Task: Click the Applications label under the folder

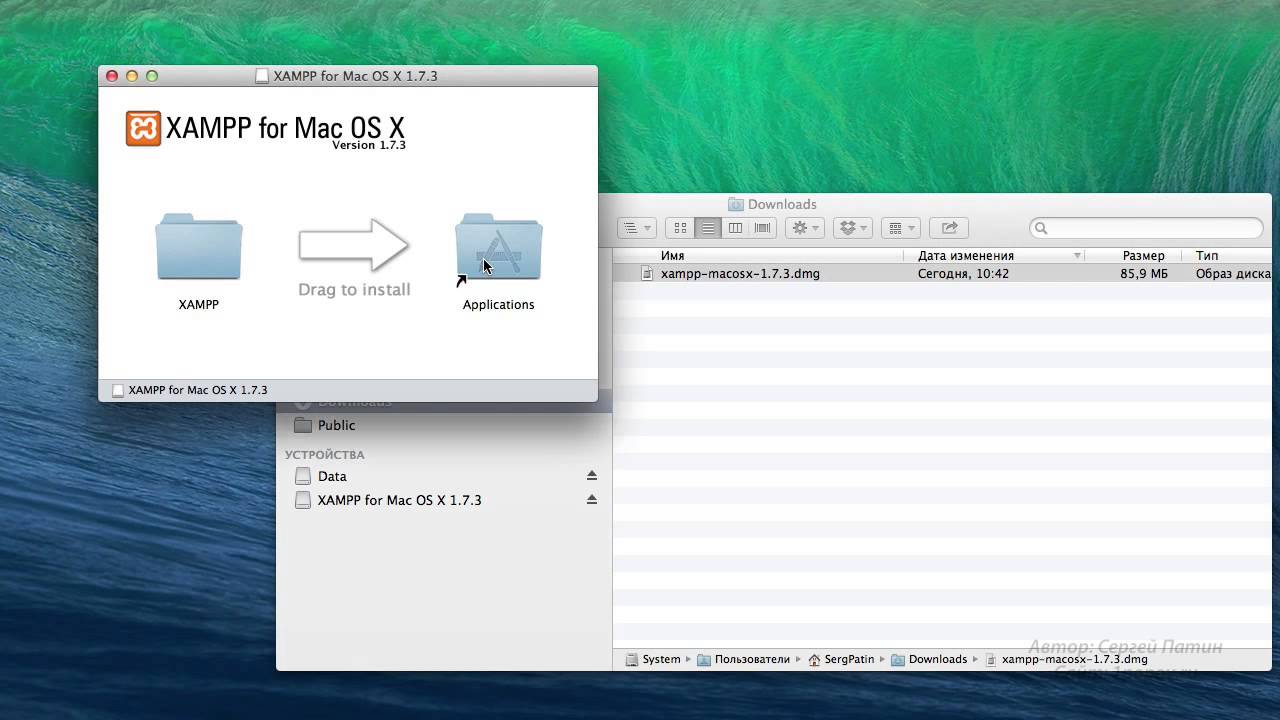Action: [x=498, y=304]
